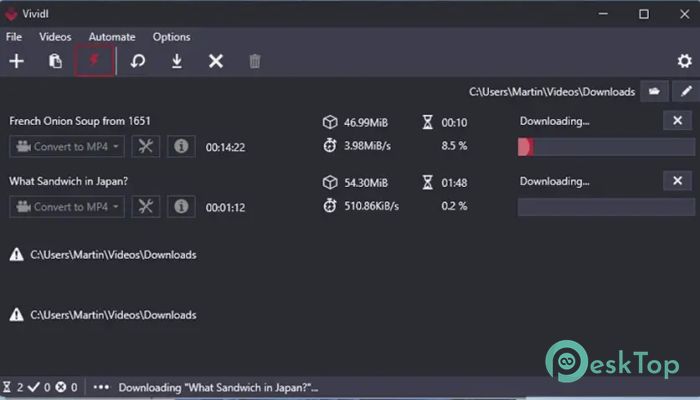Image resolution: width=700 pixels, height=400 pixels.
Task: Toggle the lightning bolt auto-download mode
Action: [x=94, y=60]
